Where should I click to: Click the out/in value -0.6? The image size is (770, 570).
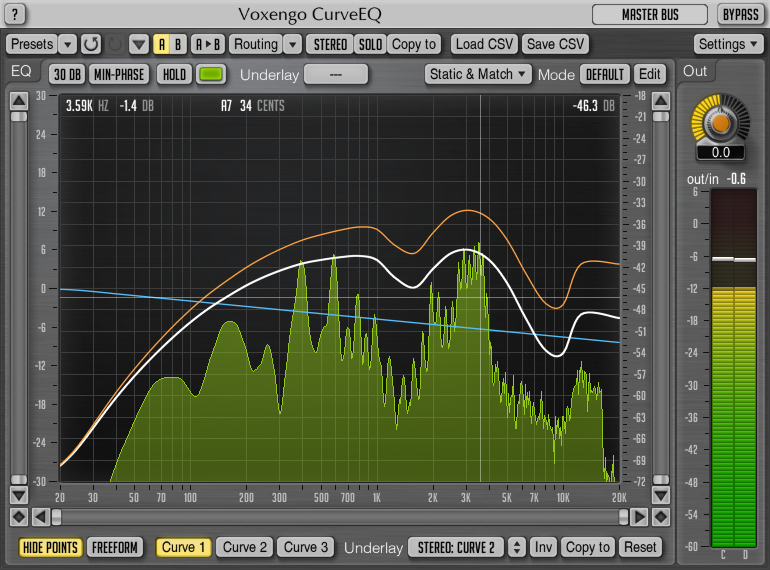coord(736,179)
